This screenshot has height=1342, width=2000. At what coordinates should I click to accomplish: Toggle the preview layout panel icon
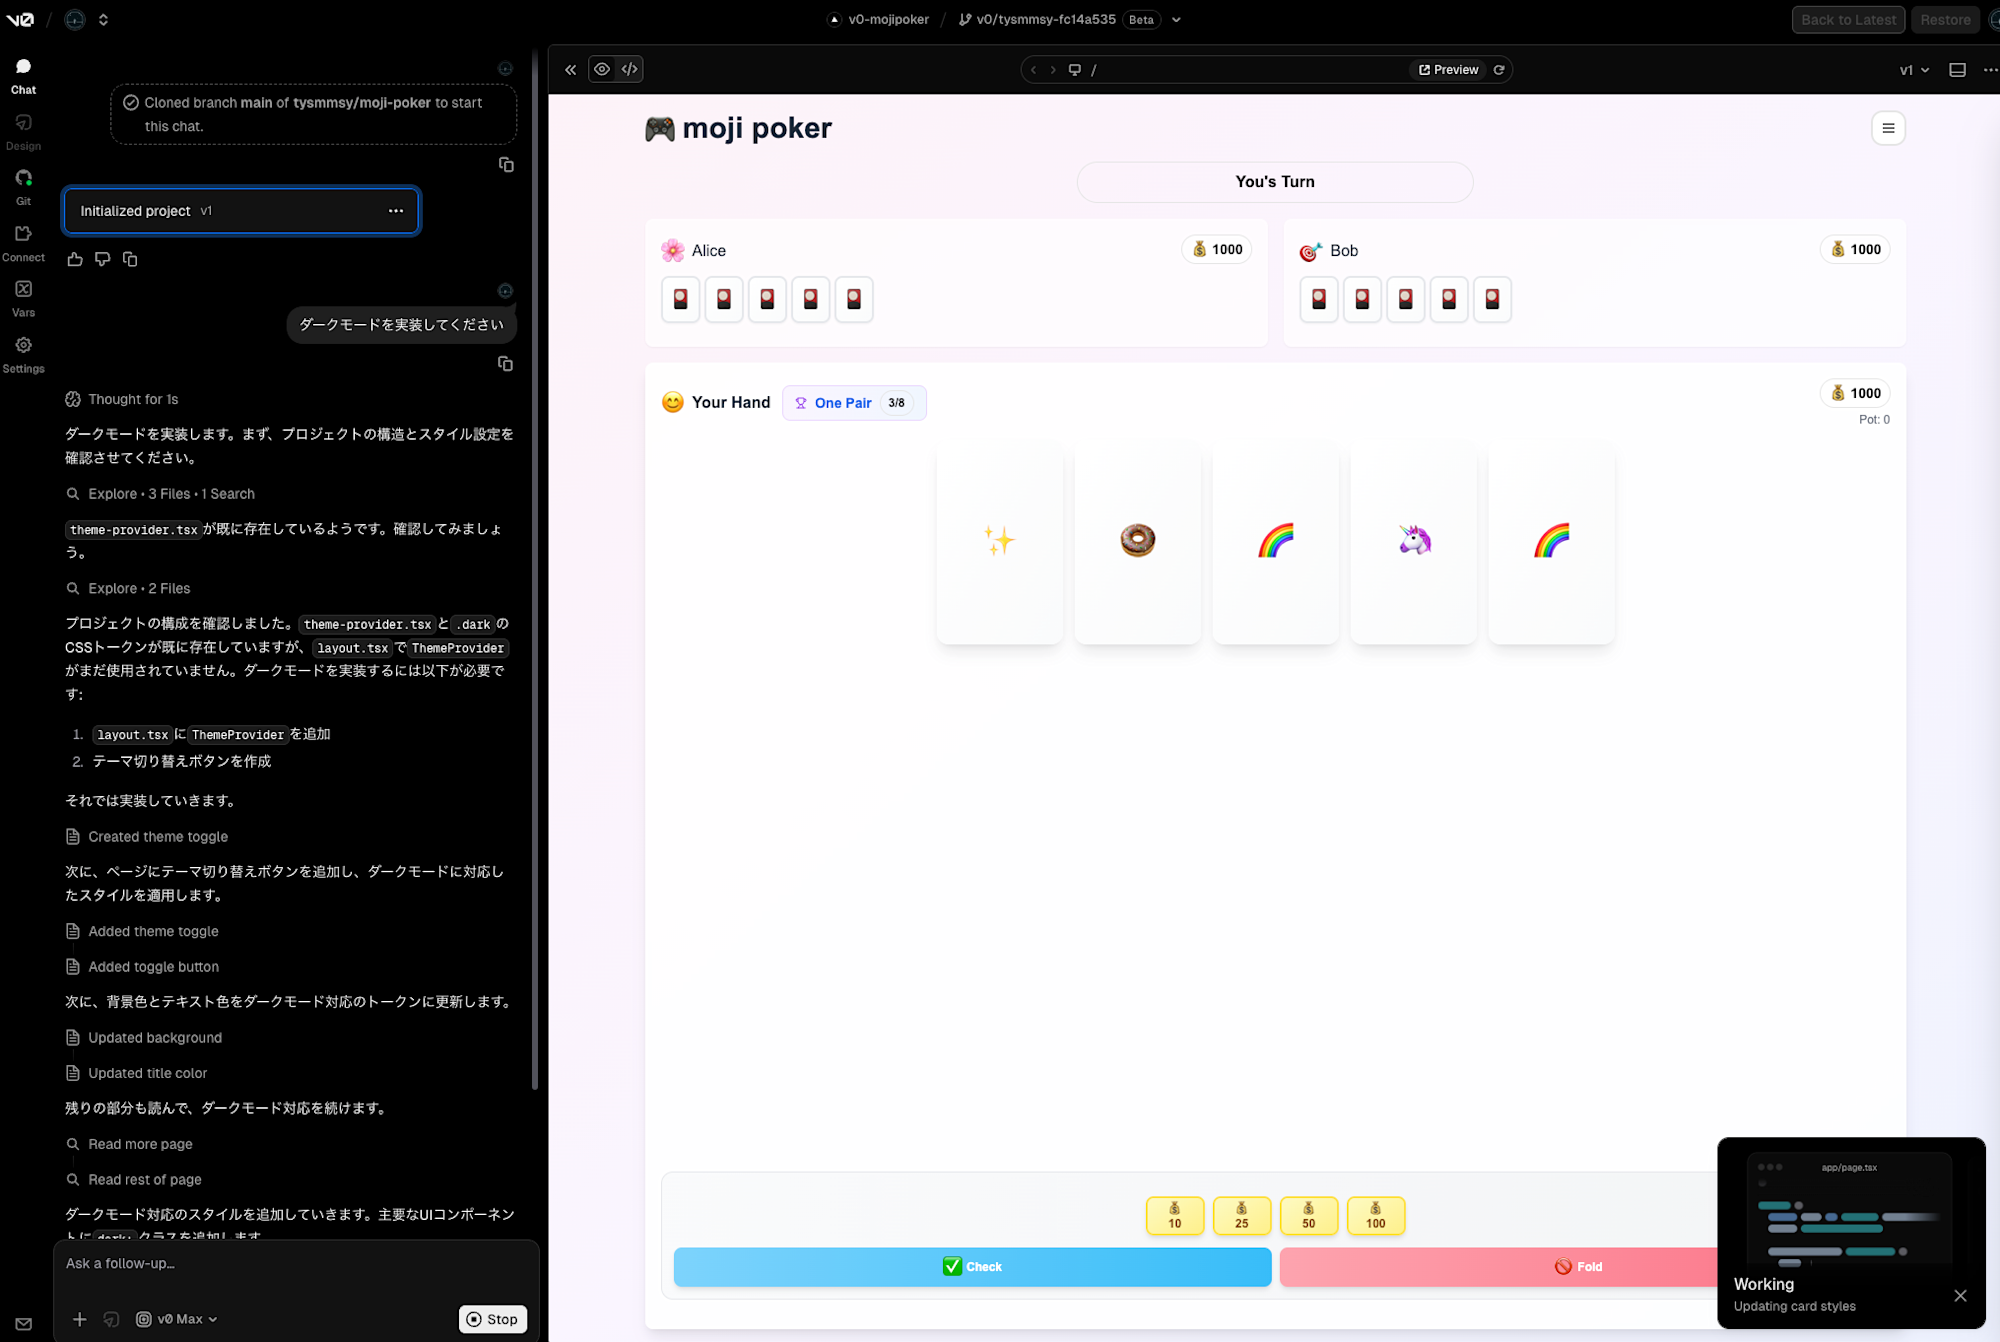pos(1957,70)
